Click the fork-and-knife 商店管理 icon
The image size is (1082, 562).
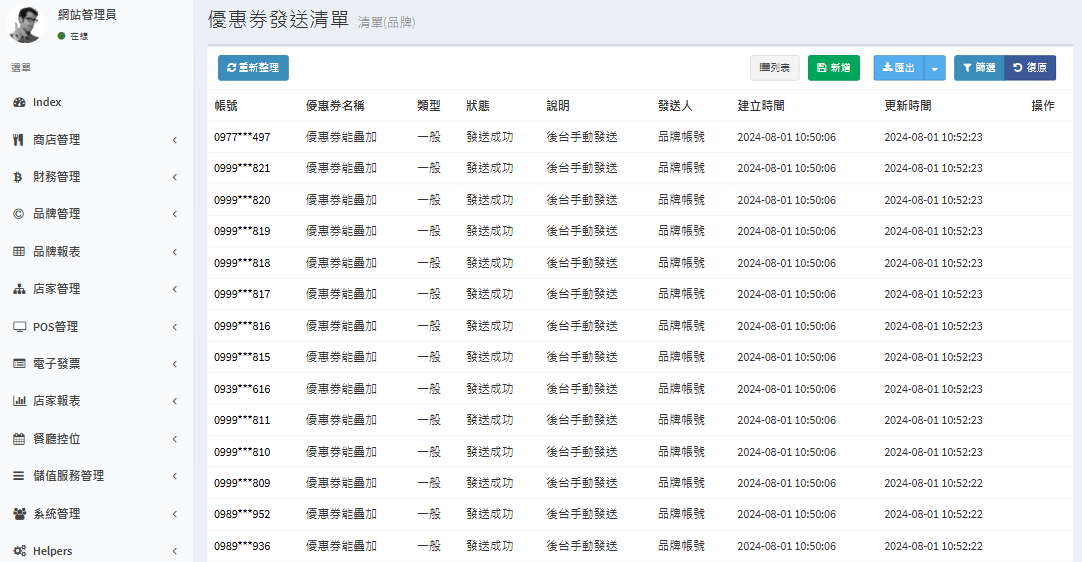18,140
